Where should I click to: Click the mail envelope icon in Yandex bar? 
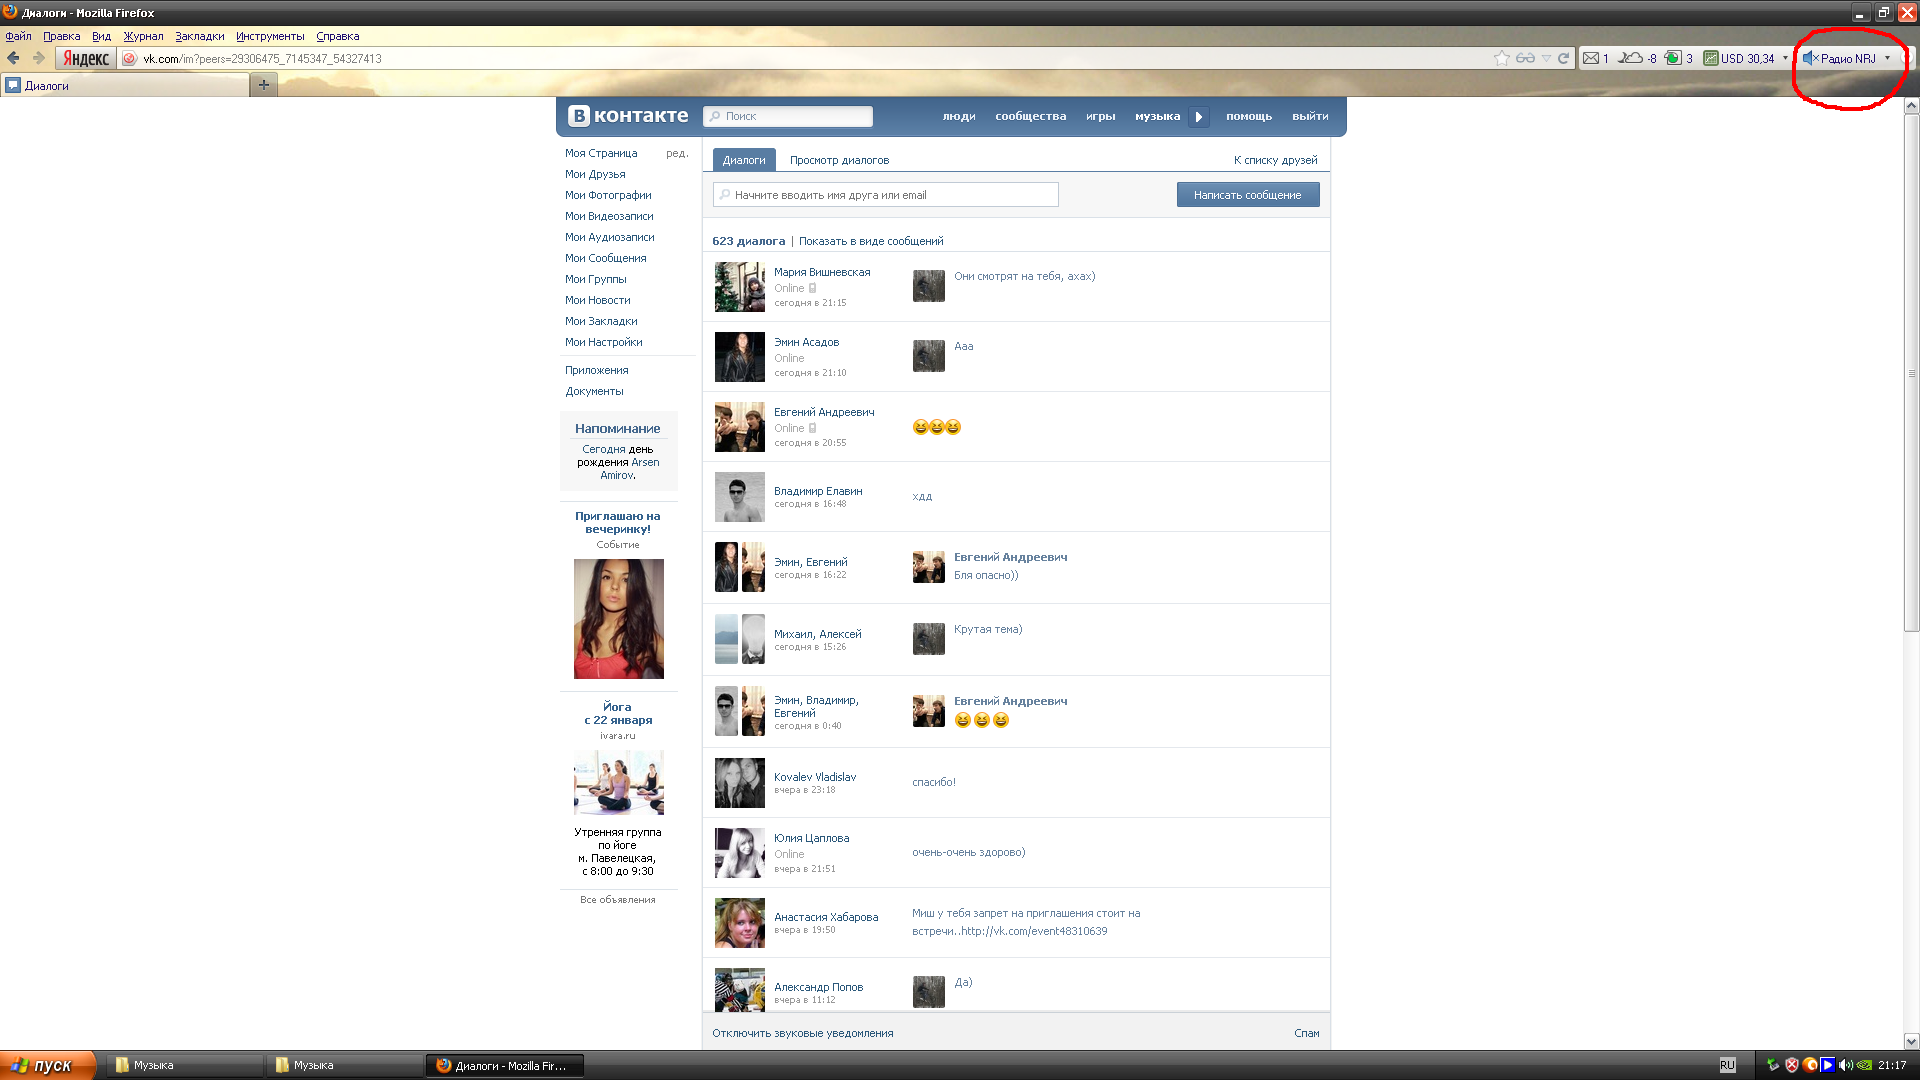[1591, 59]
